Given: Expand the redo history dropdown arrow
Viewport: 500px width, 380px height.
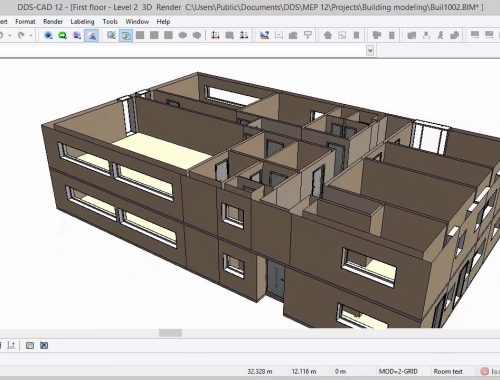Looking at the screenshot, I should coord(31,35).
